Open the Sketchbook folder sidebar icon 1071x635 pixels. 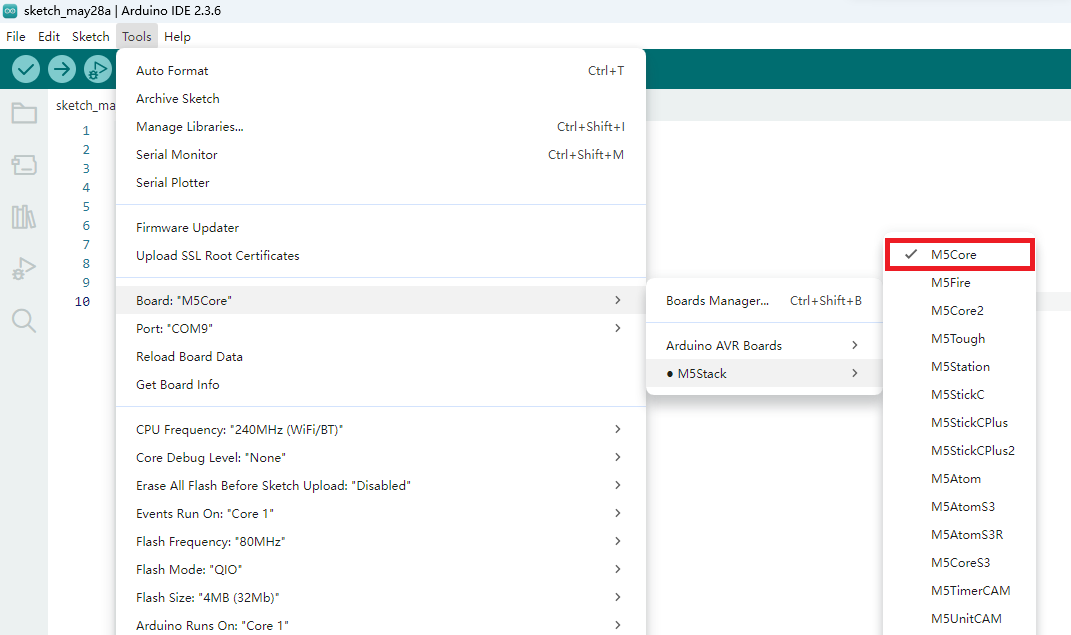pyautogui.click(x=24, y=113)
